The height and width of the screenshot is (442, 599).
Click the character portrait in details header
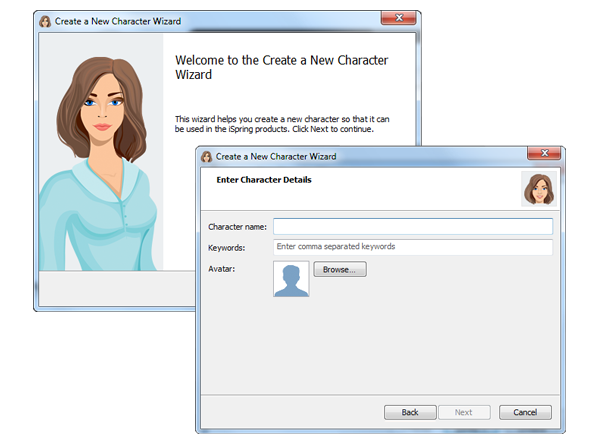click(539, 189)
